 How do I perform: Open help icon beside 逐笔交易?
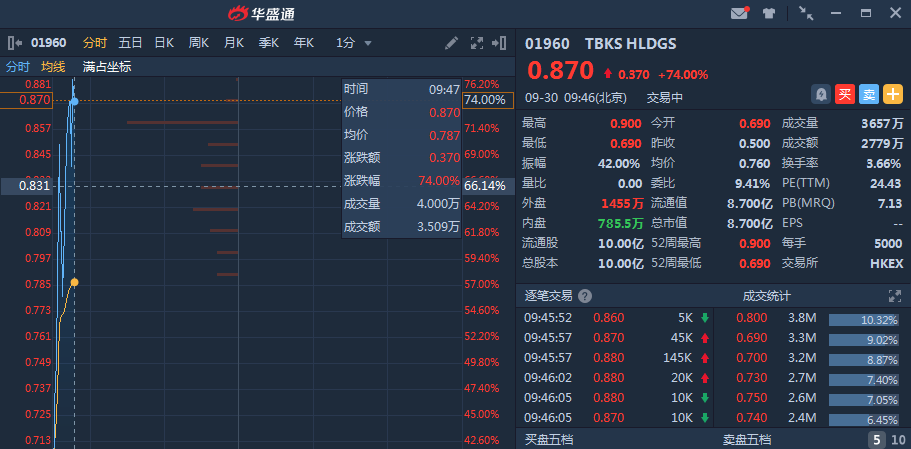pos(585,296)
